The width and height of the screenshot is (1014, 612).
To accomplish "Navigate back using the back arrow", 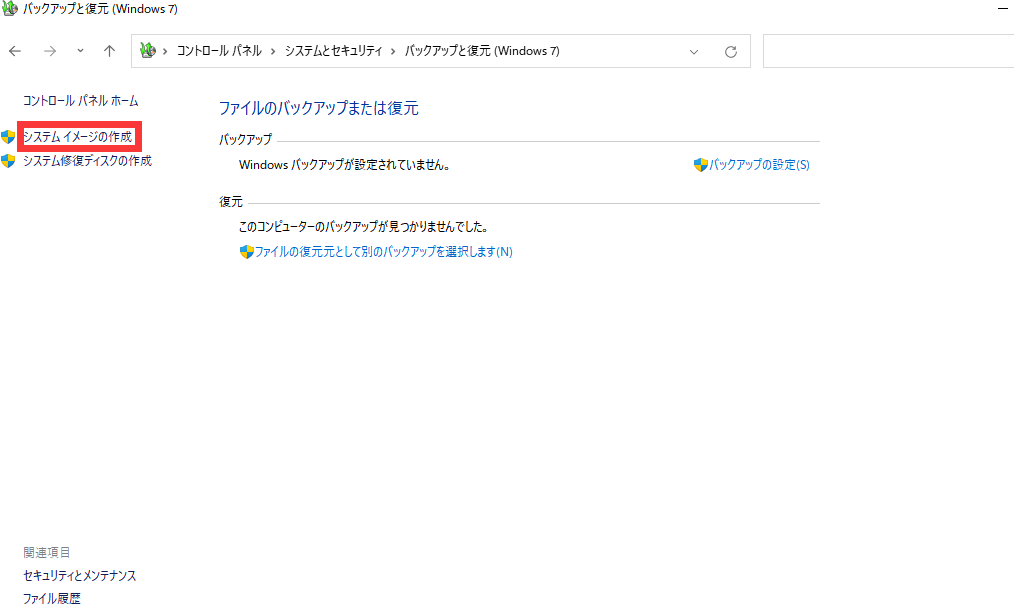I will [x=15, y=50].
